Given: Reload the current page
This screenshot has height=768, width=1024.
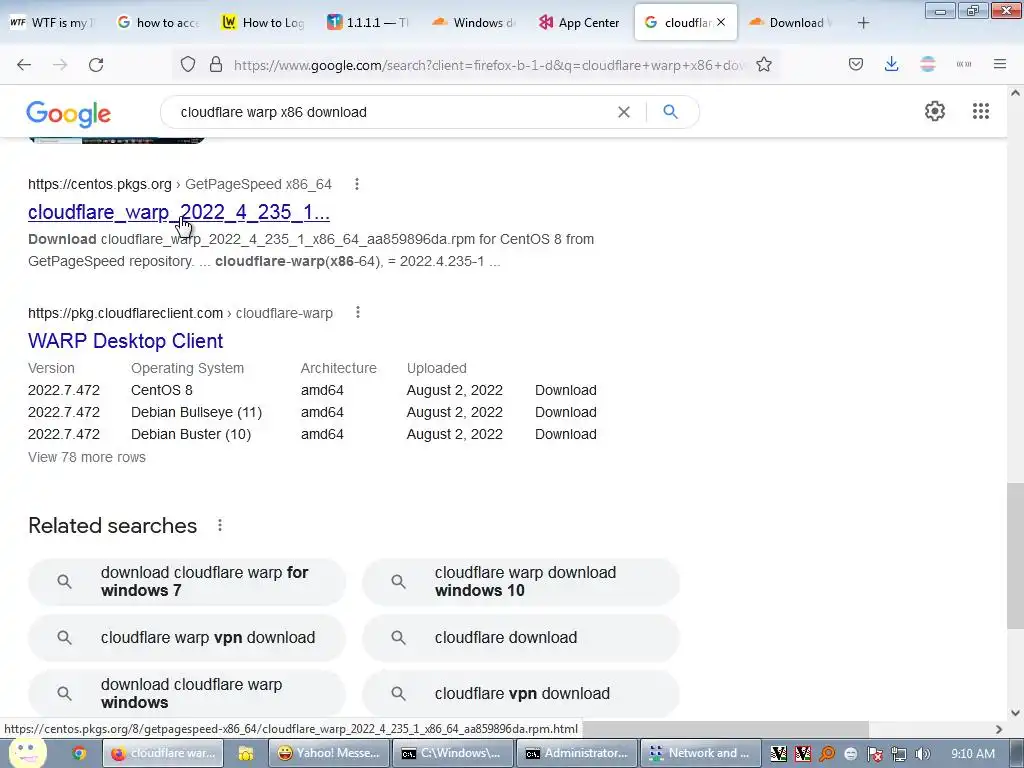Looking at the screenshot, I should [x=96, y=65].
